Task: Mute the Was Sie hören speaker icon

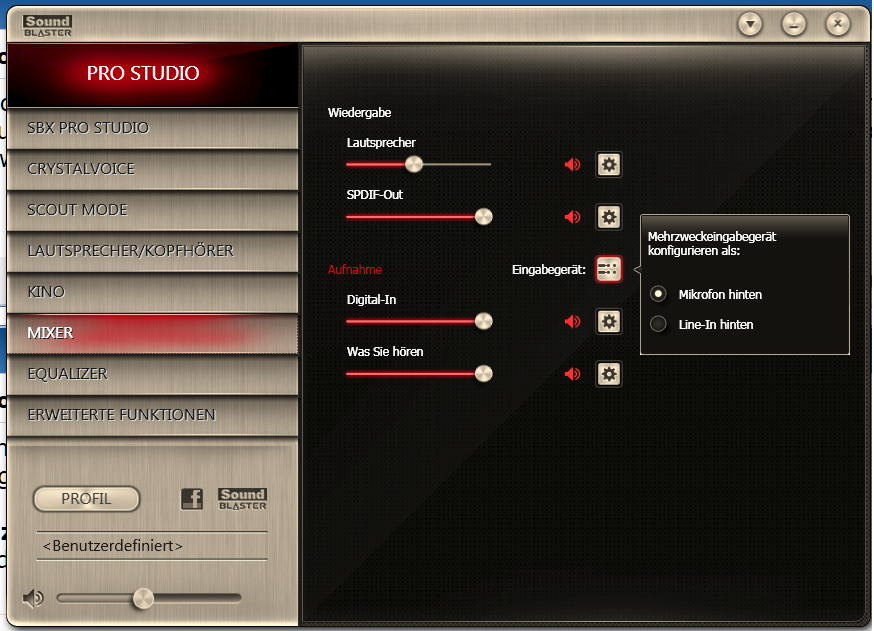Action: 572,374
